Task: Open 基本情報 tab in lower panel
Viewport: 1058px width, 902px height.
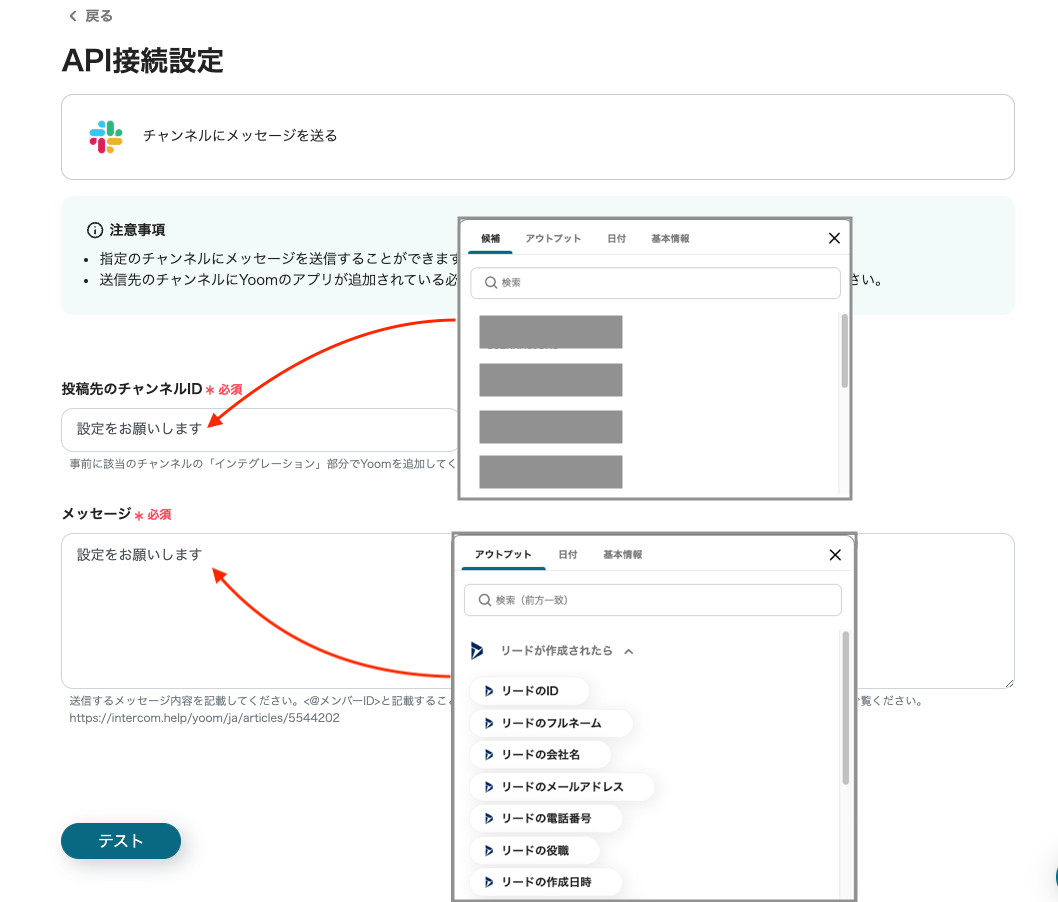Action: 622,555
